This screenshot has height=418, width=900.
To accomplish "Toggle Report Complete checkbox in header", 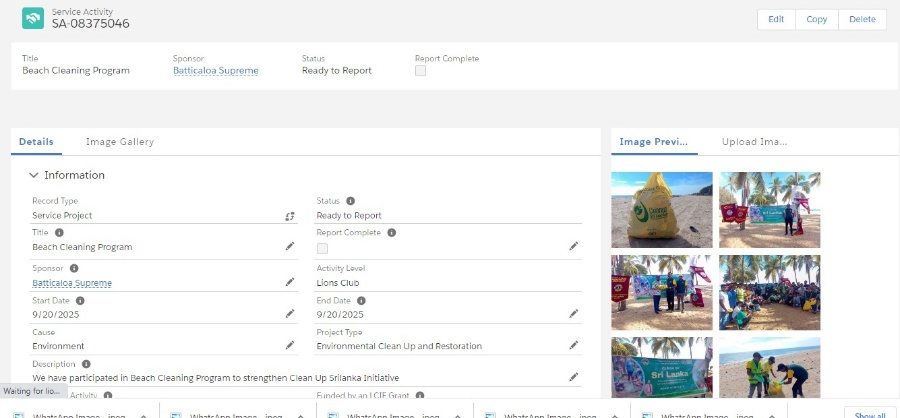I will coord(420,71).
